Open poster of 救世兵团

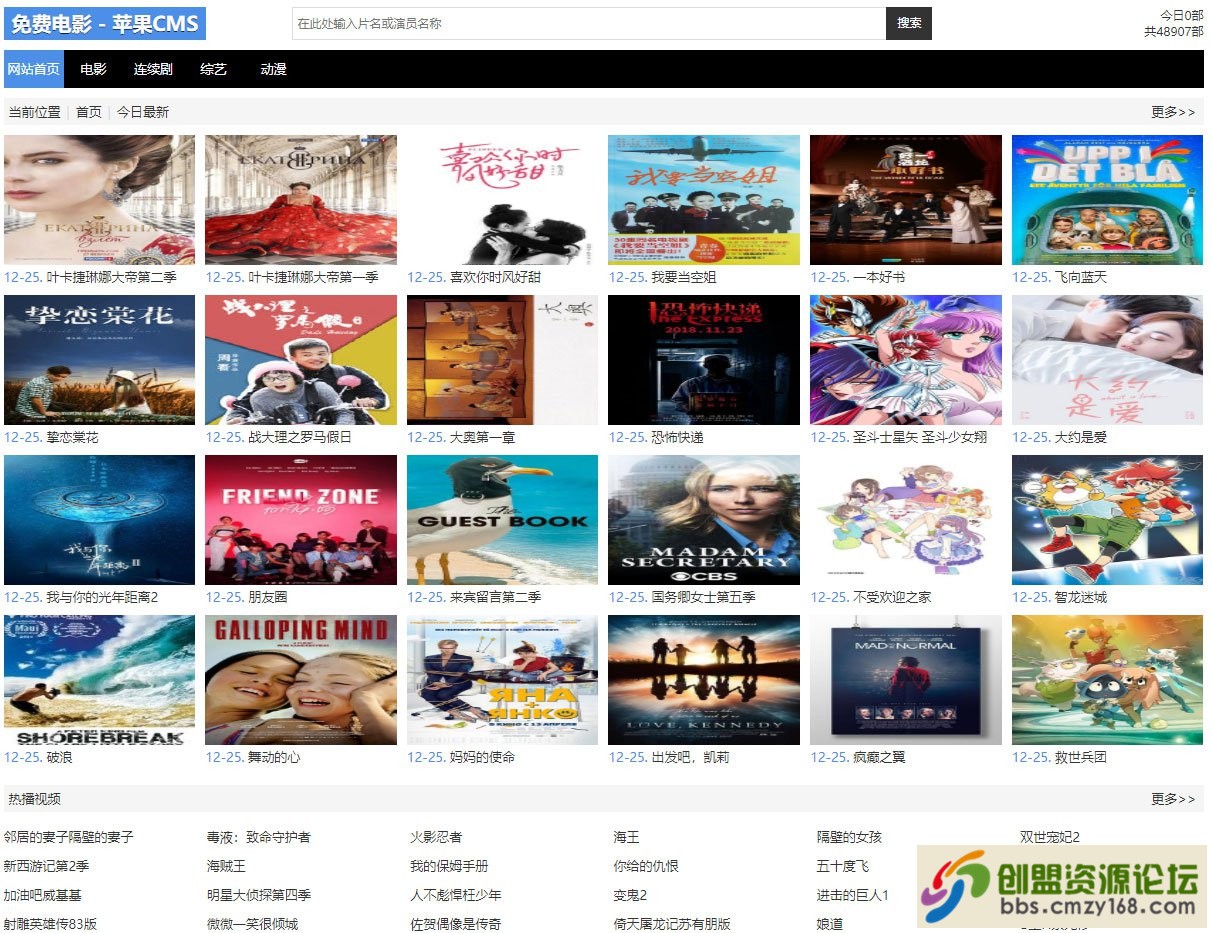pyautogui.click(x=1107, y=680)
